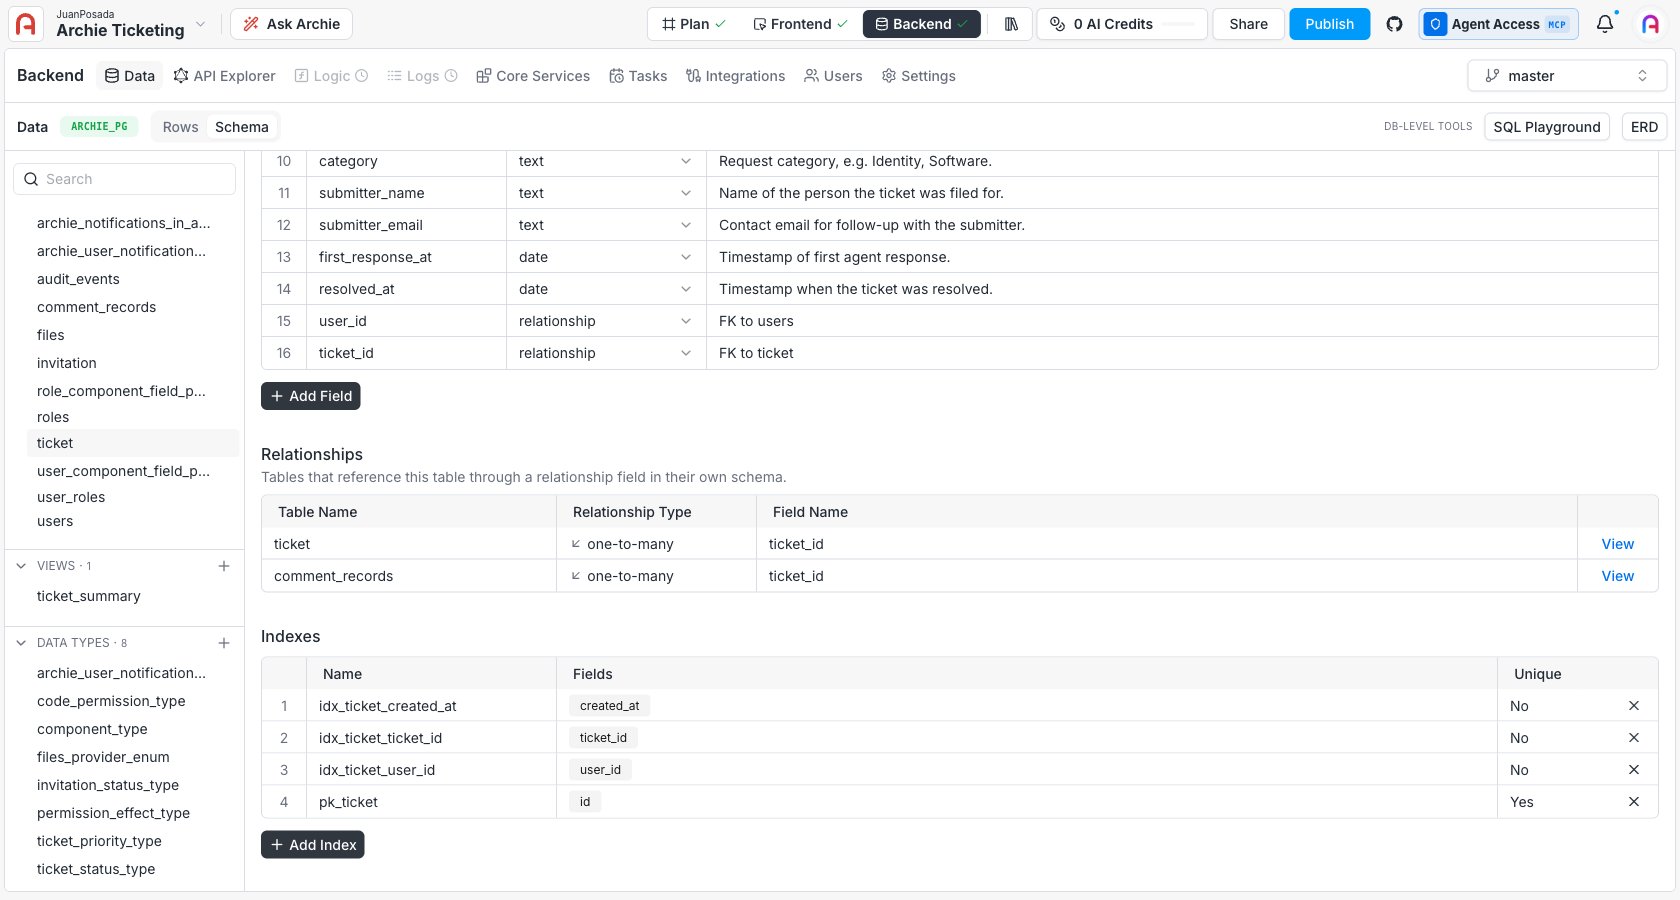
Task: Open the GitHub icon in the top bar
Action: [1394, 24]
